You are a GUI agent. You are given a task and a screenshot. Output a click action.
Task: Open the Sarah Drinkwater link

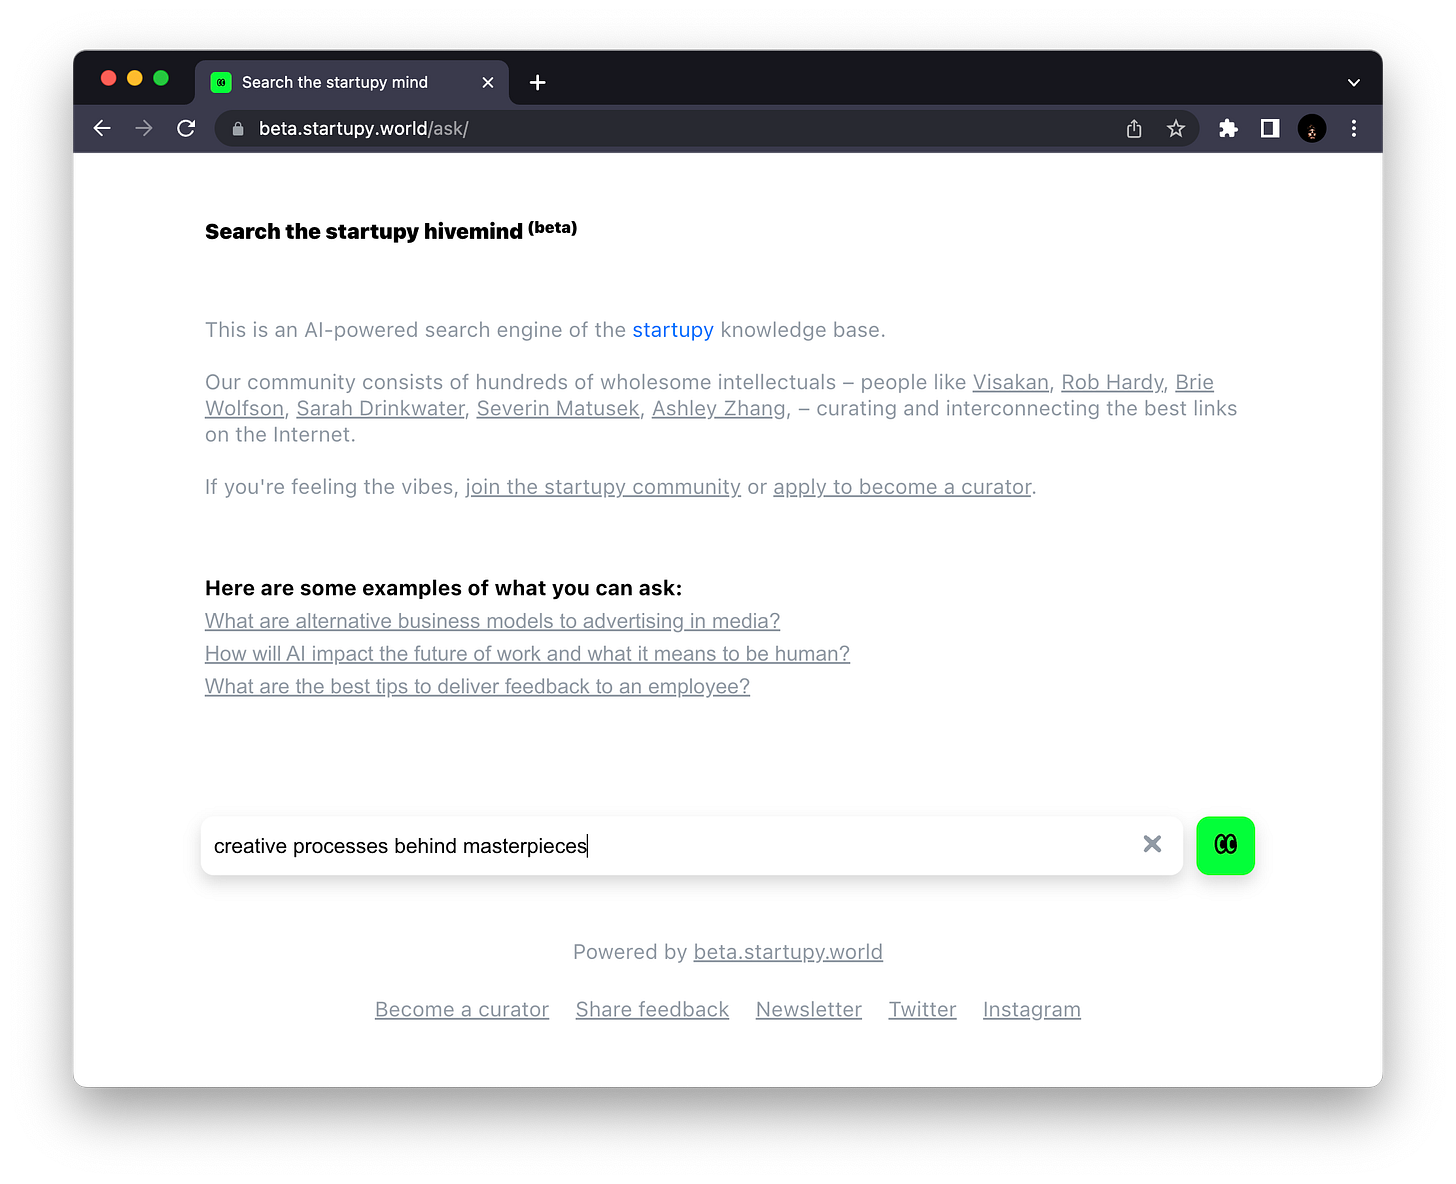(381, 408)
